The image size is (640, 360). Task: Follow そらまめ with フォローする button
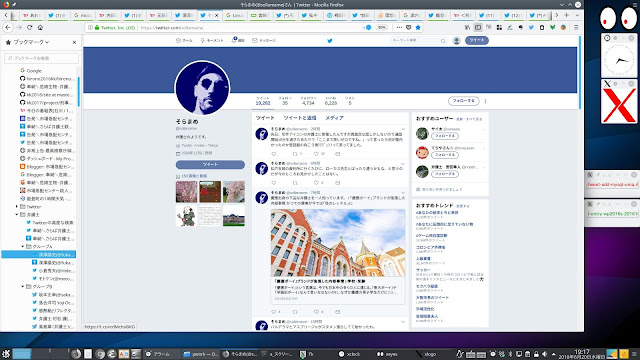coord(464,101)
